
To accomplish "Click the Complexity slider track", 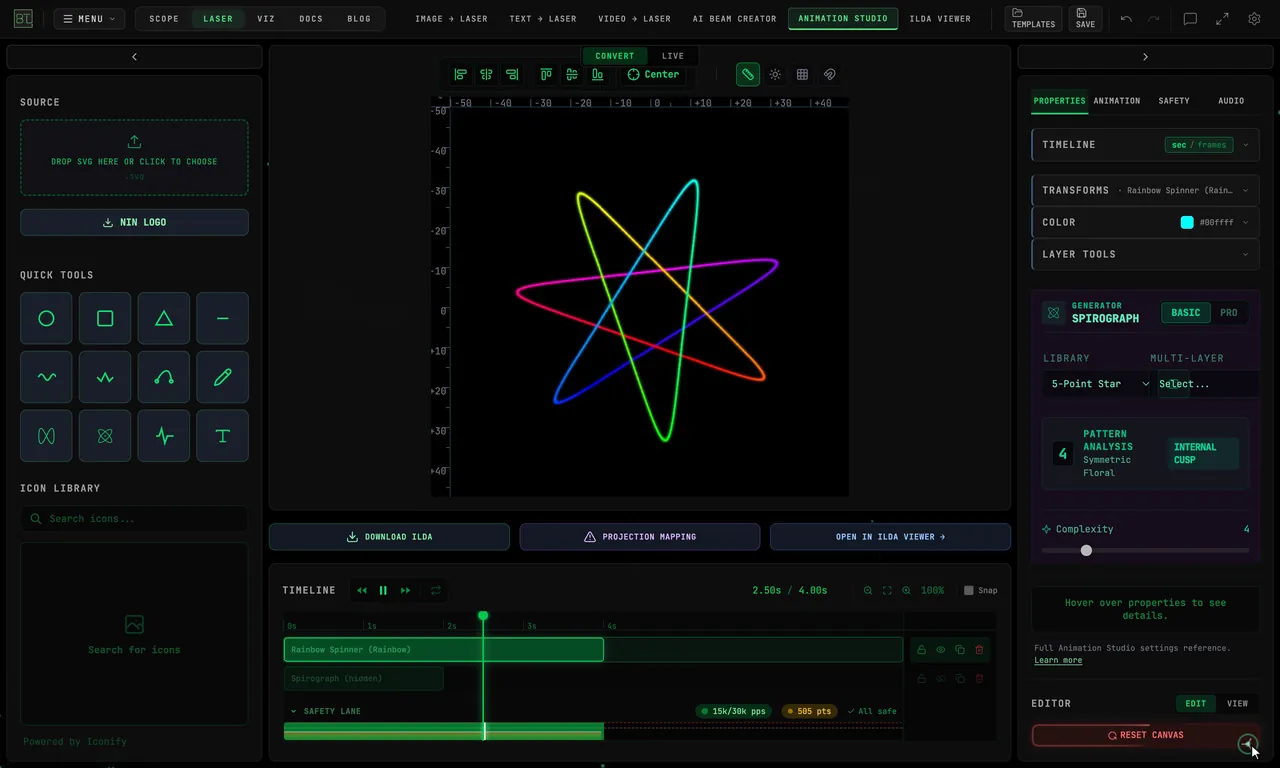I will (1145, 550).
